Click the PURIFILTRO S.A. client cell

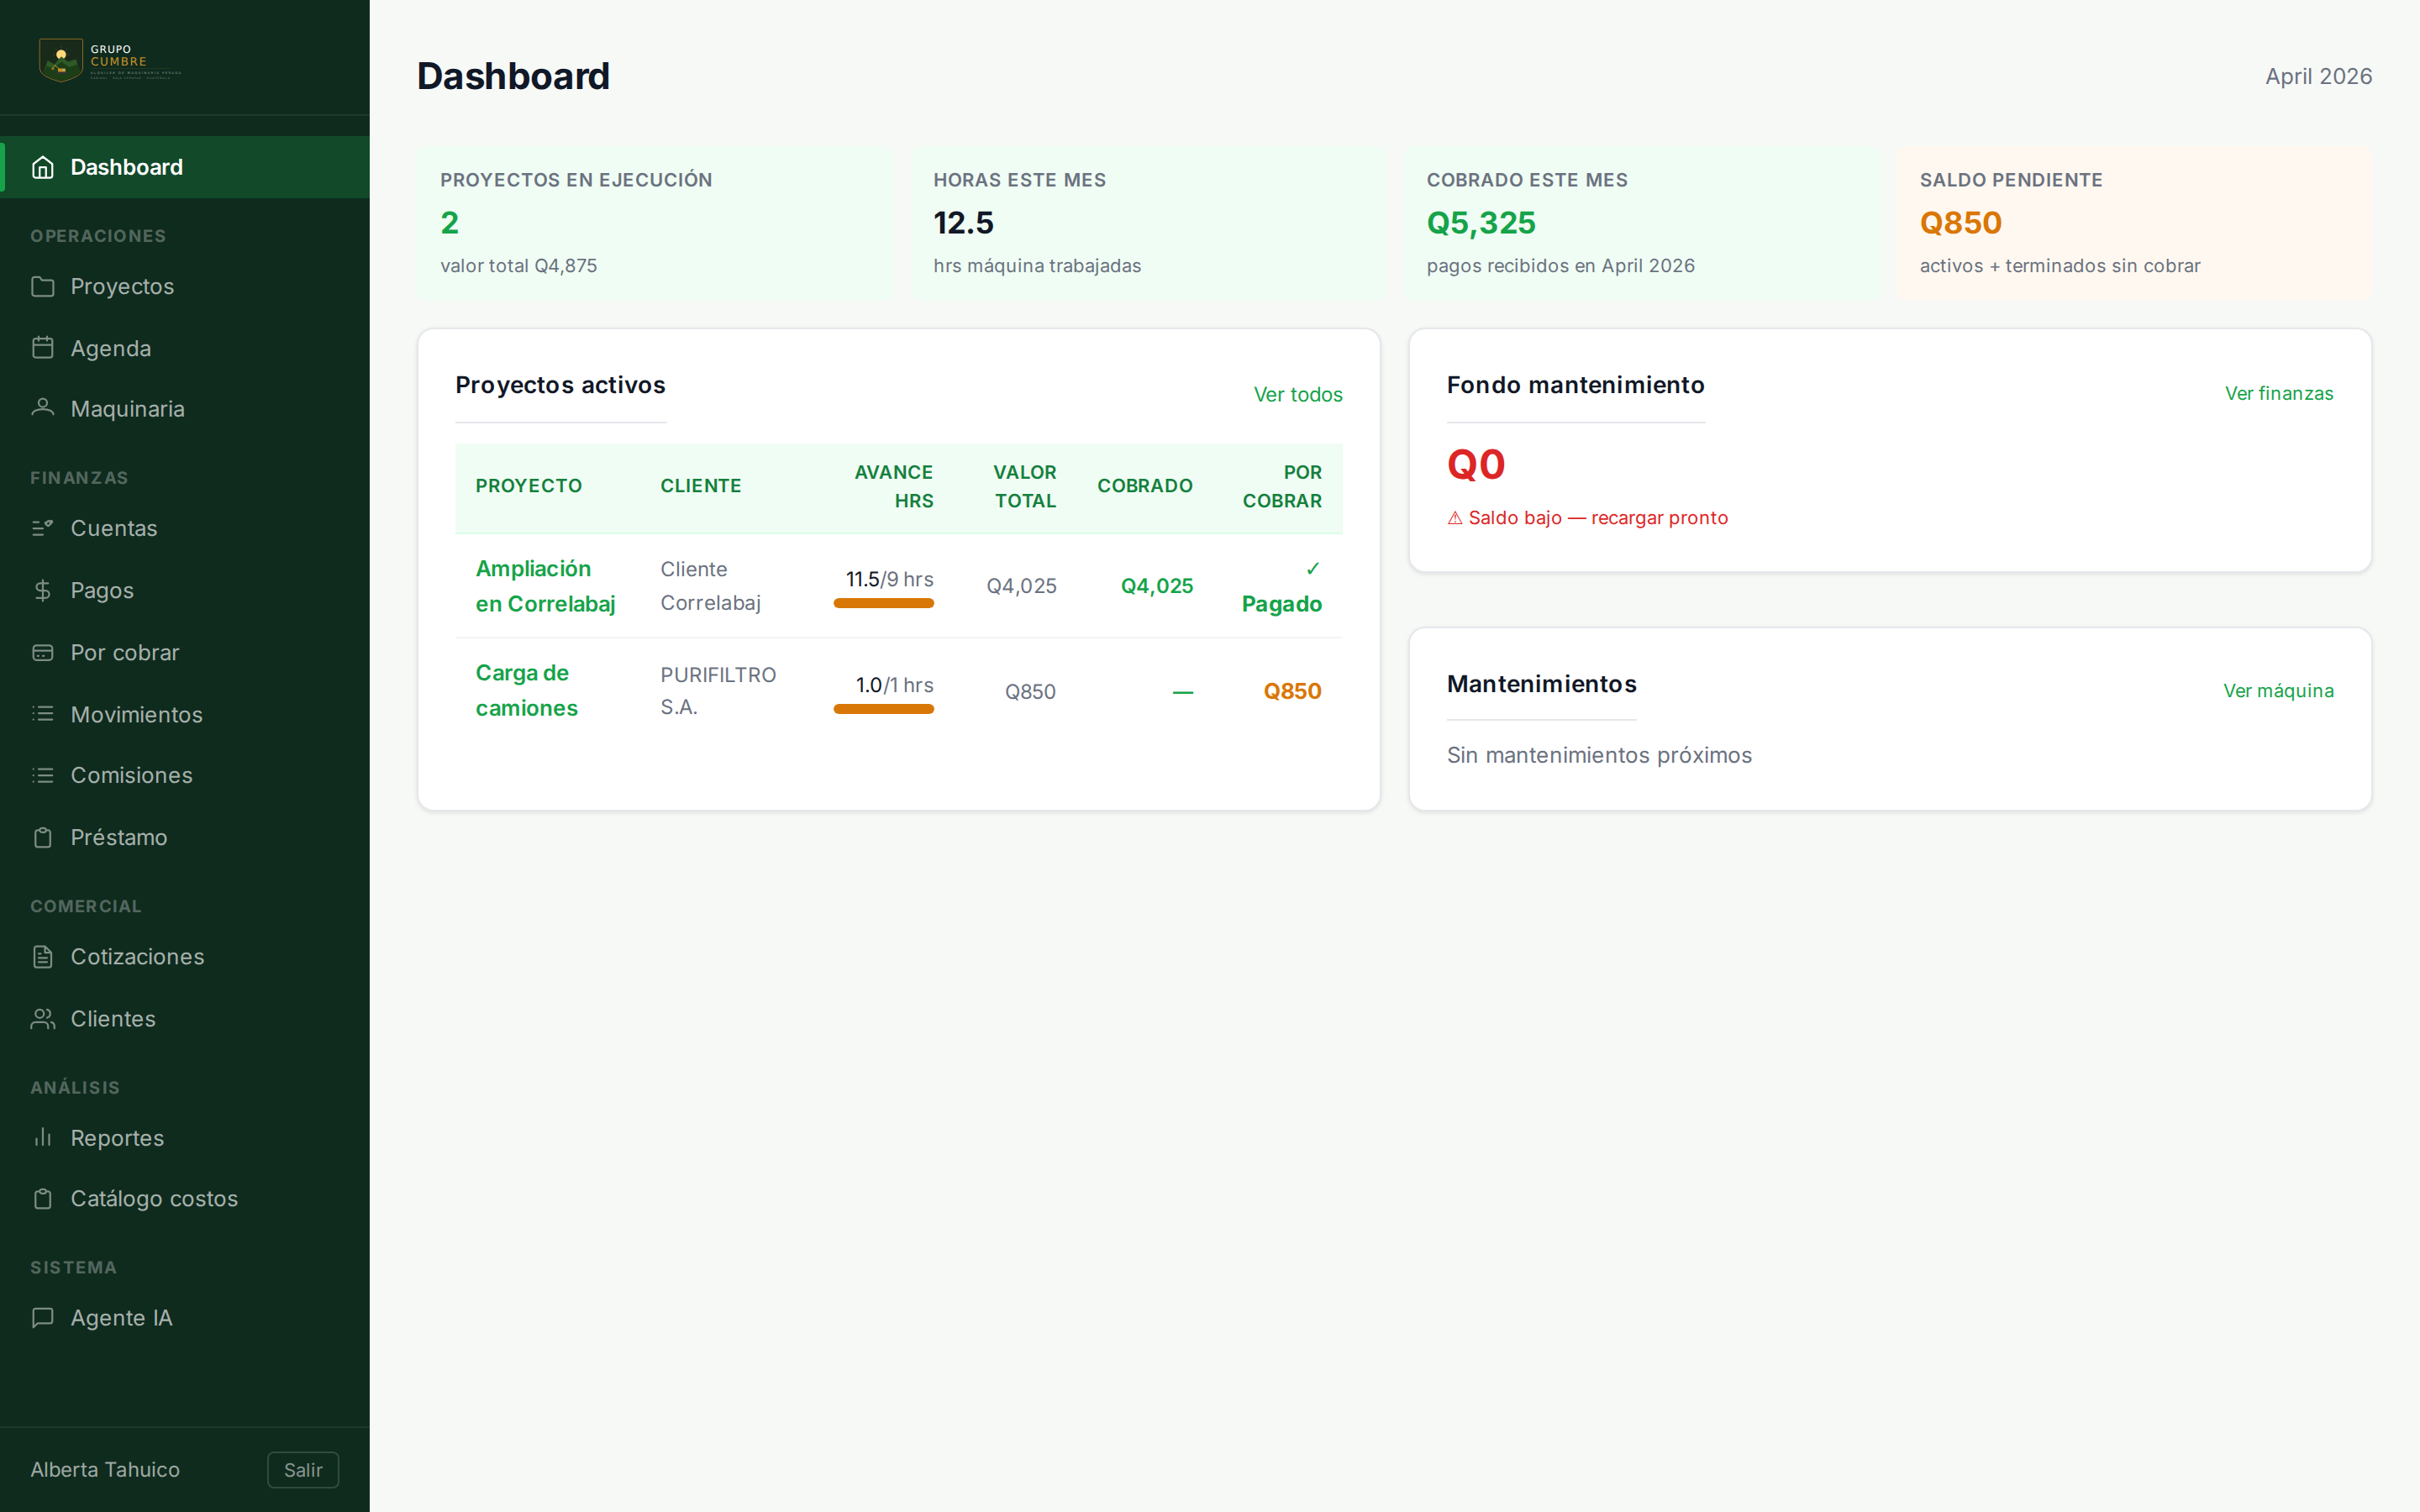[718, 691]
